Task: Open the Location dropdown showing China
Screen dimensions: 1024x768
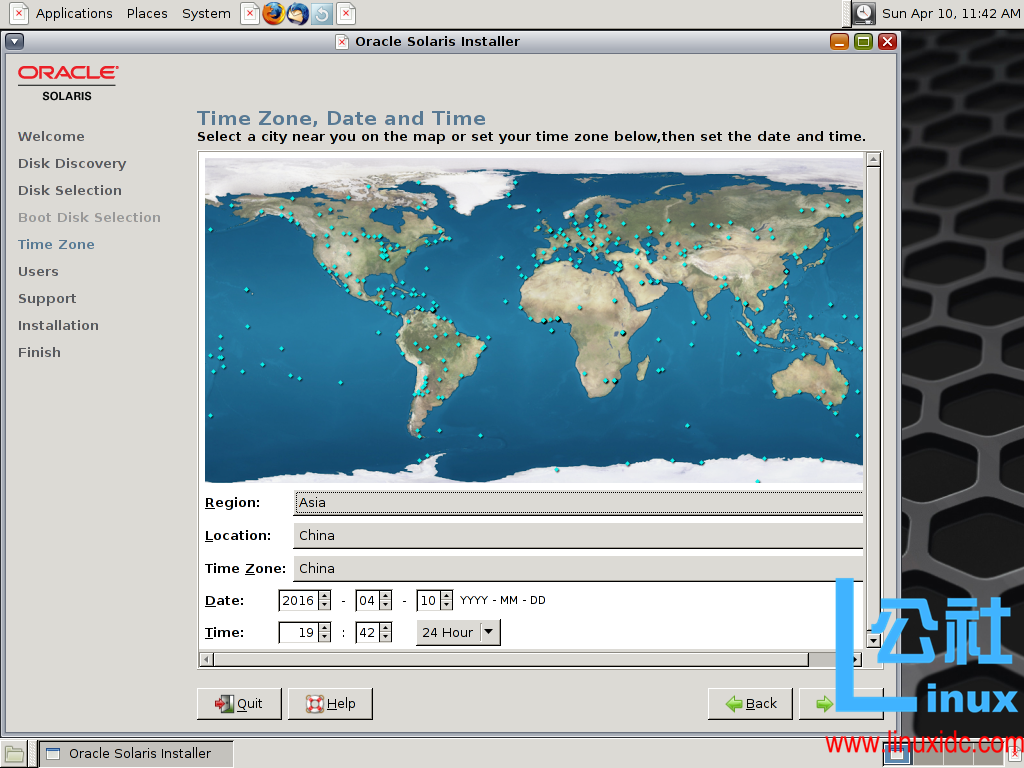Action: (578, 536)
